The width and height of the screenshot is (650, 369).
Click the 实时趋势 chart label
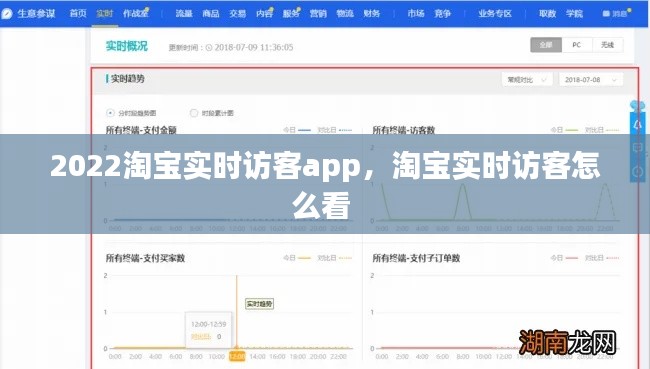[x=259, y=304]
